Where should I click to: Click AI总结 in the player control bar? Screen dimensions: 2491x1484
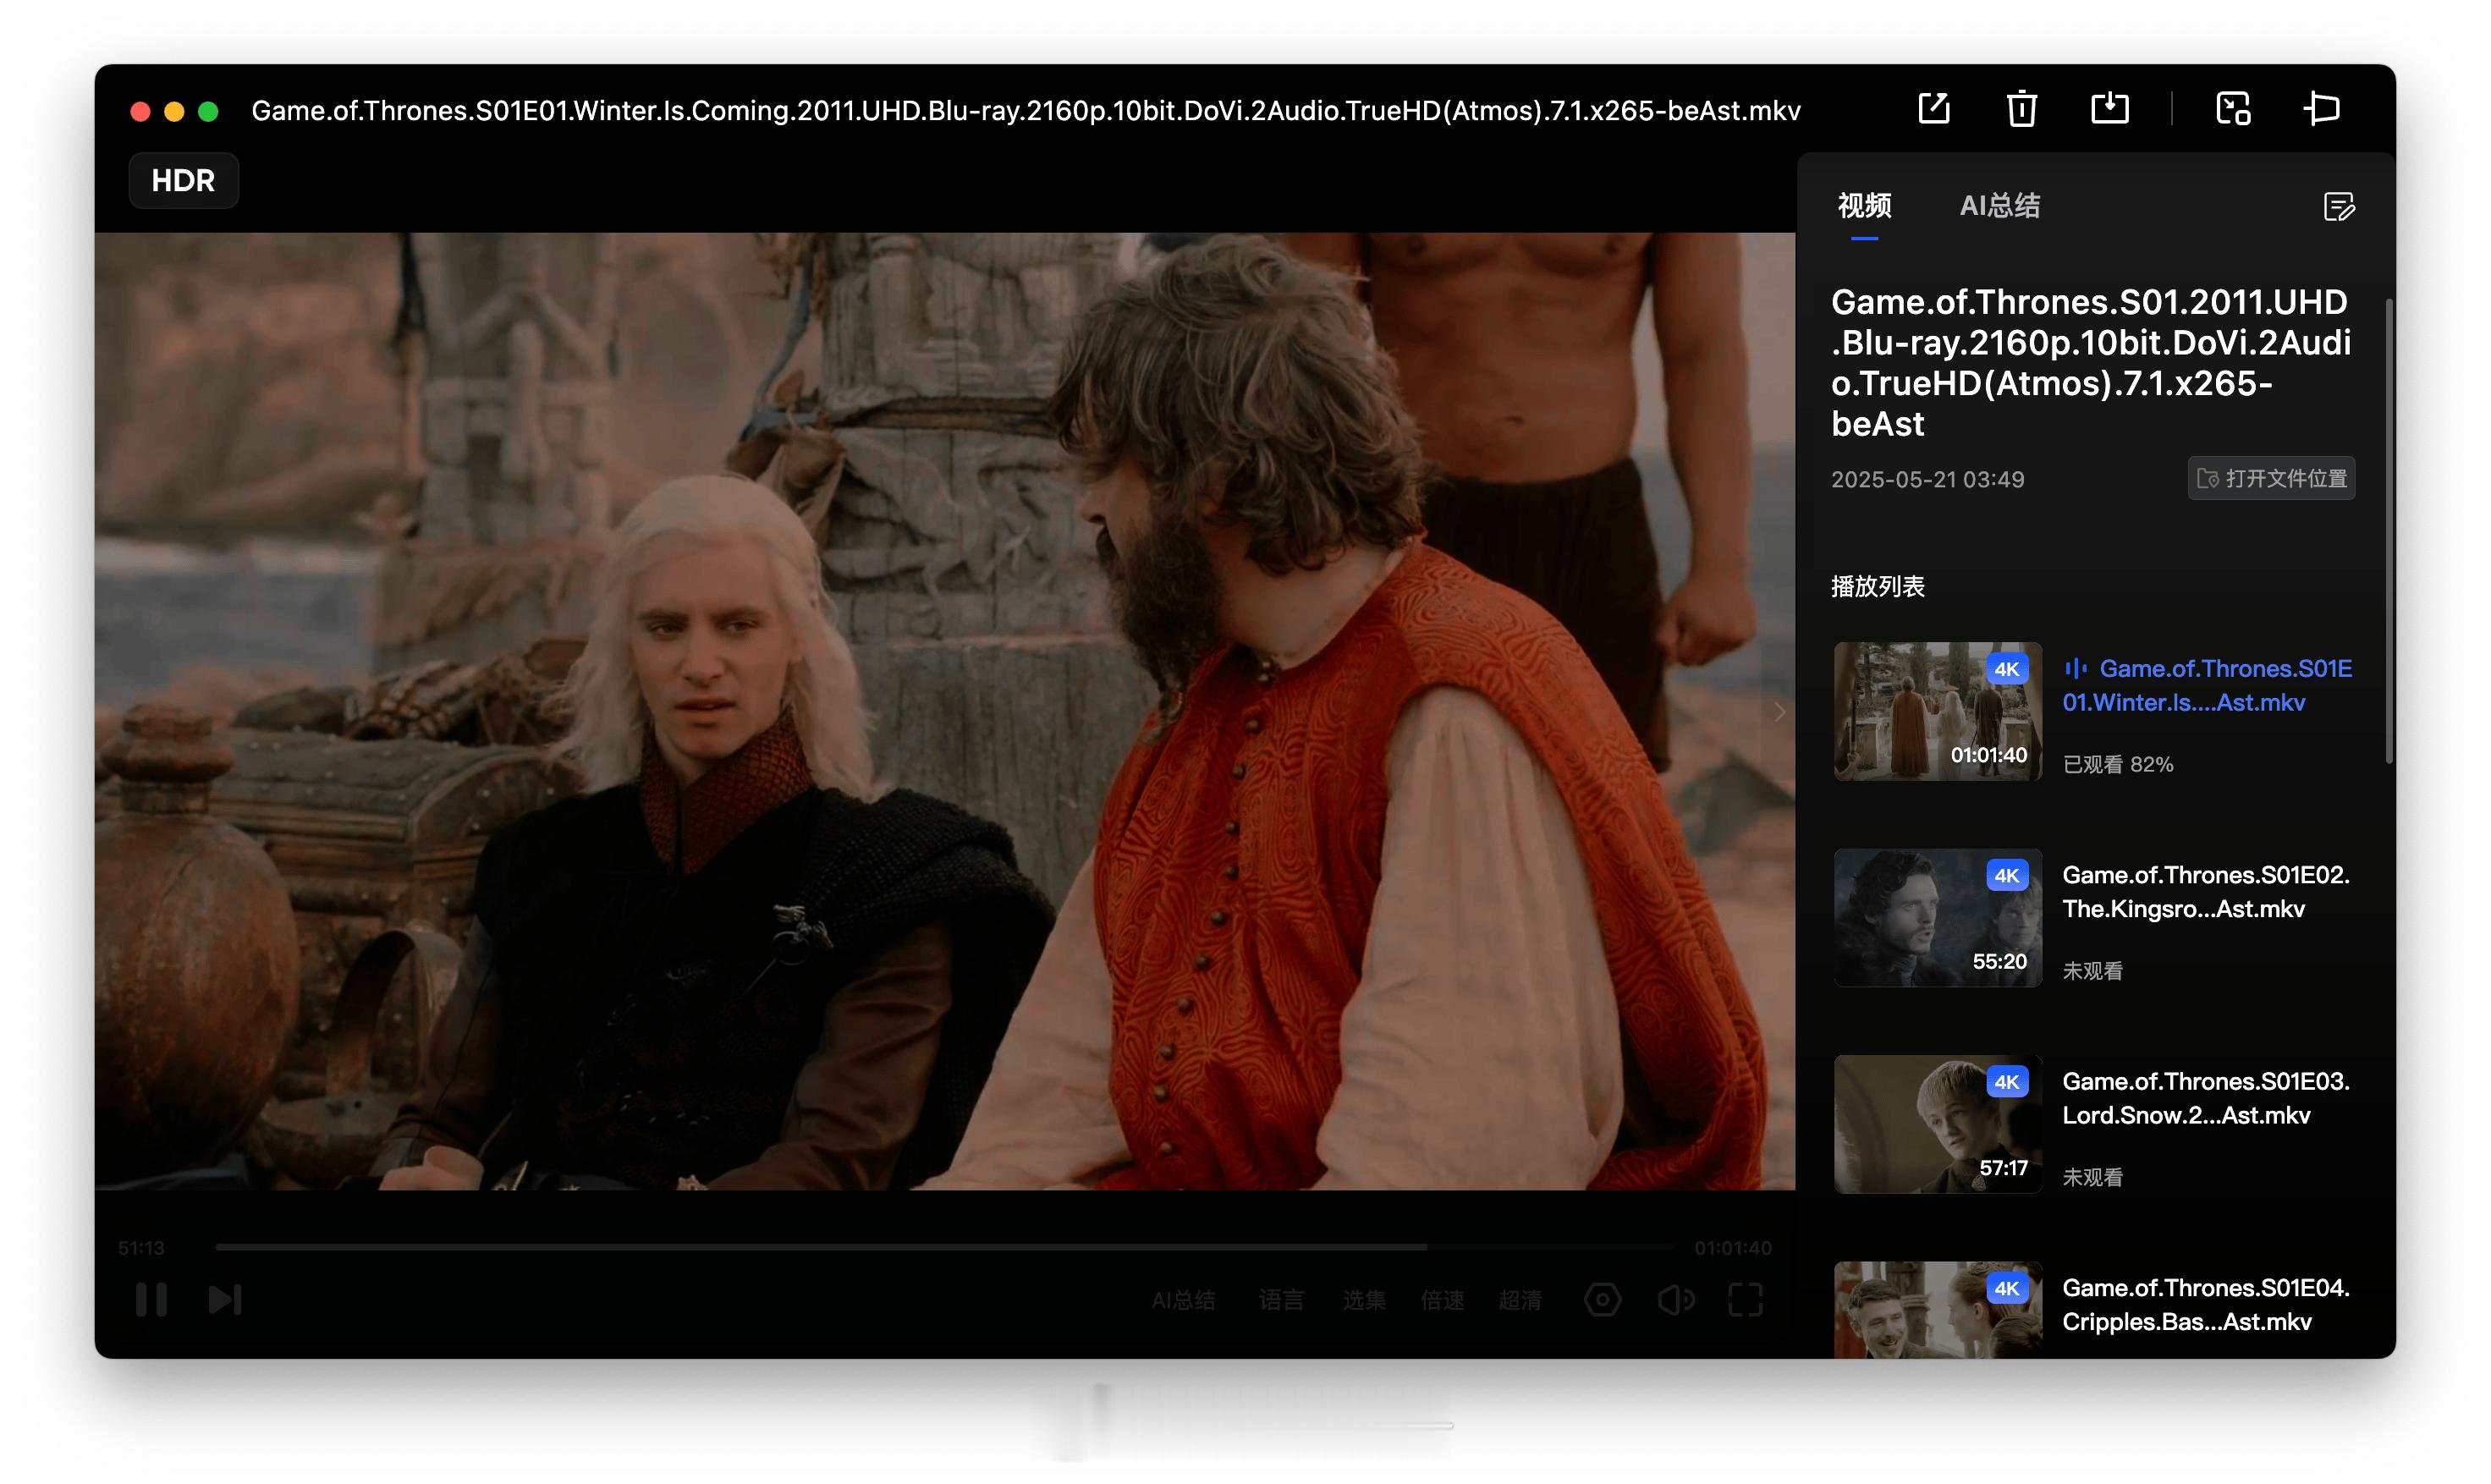click(x=1183, y=1300)
